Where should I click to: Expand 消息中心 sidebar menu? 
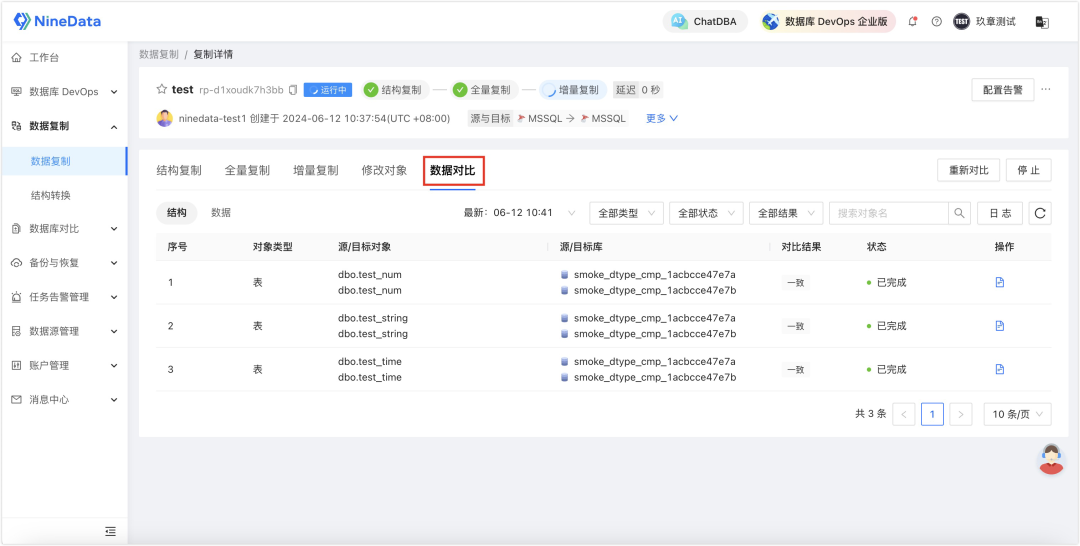coord(63,399)
